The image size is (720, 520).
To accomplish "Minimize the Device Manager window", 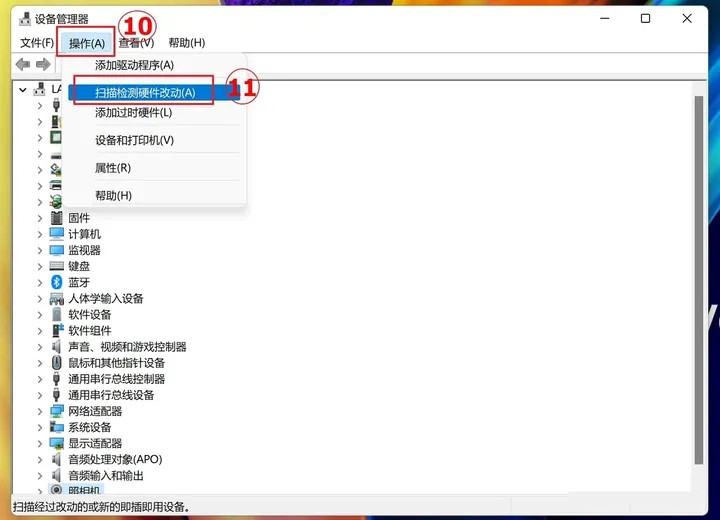I will coord(605,18).
